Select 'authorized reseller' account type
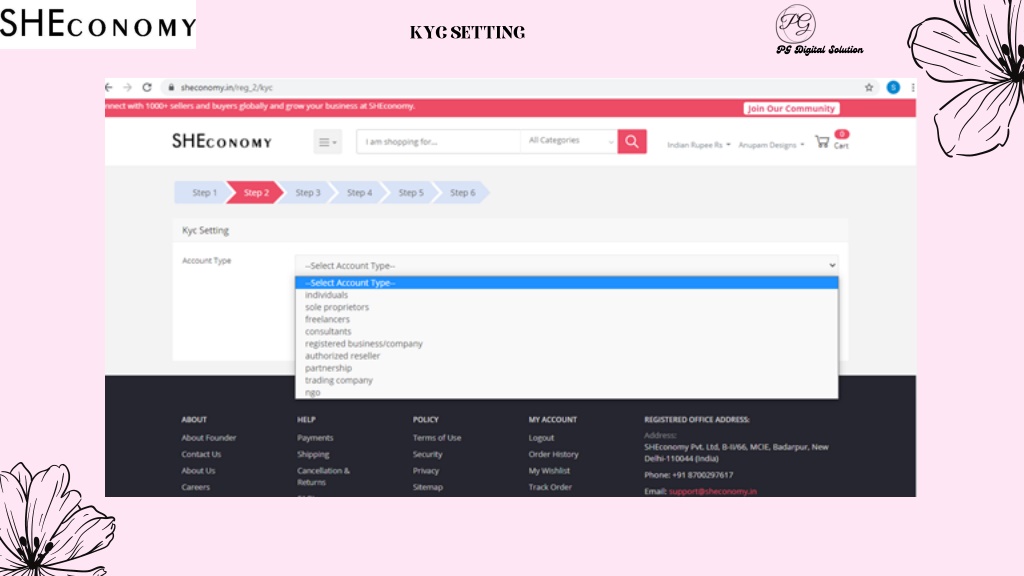This screenshot has height=576, width=1024. [x=566, y=356]
